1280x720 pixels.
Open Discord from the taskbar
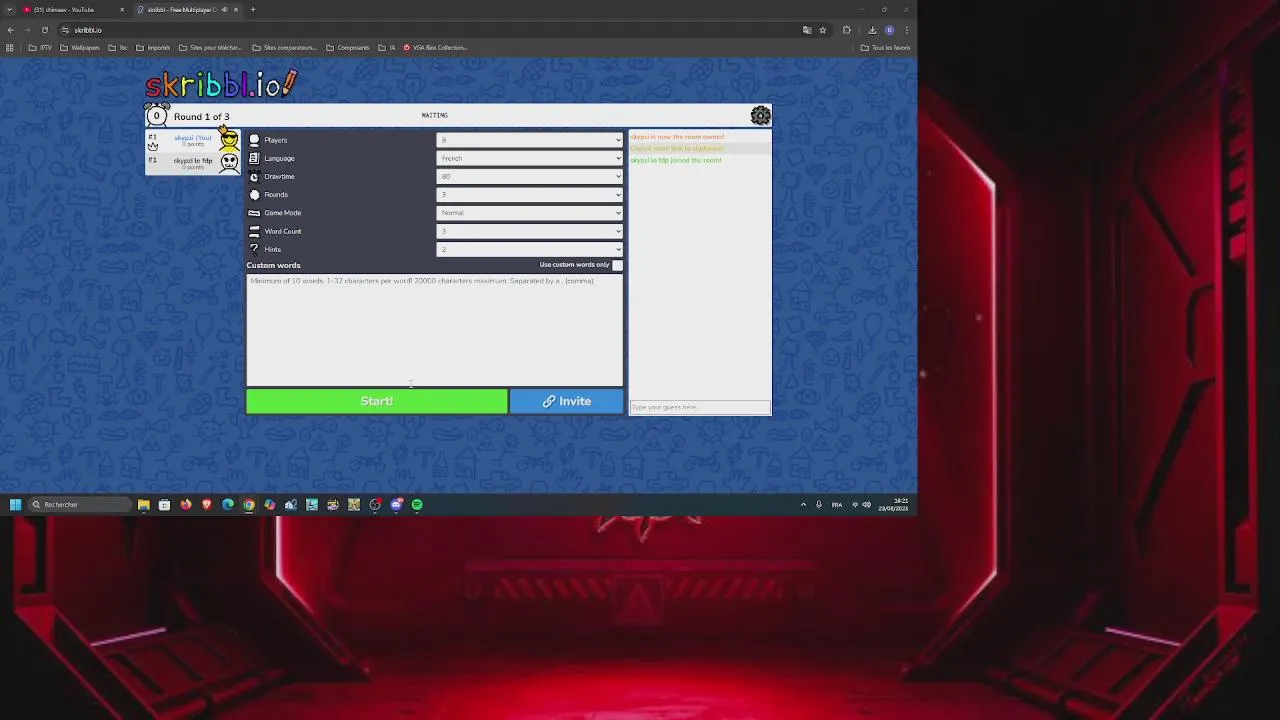[x=396, y=505]
